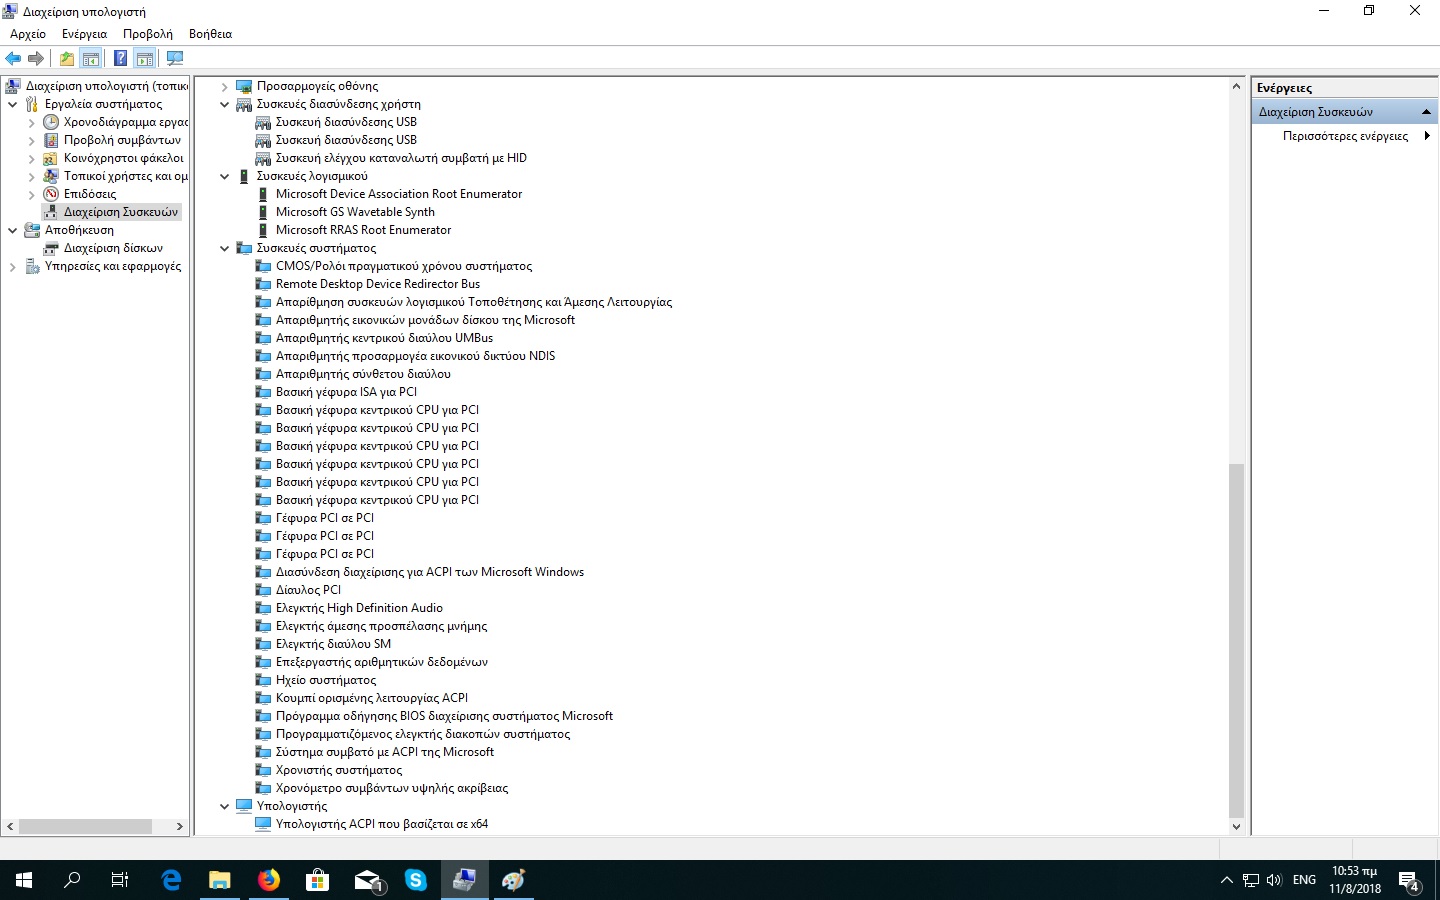Expand the Προβολή συμβάντων node
Screen dimensions: 1440x900
[31, 140]
